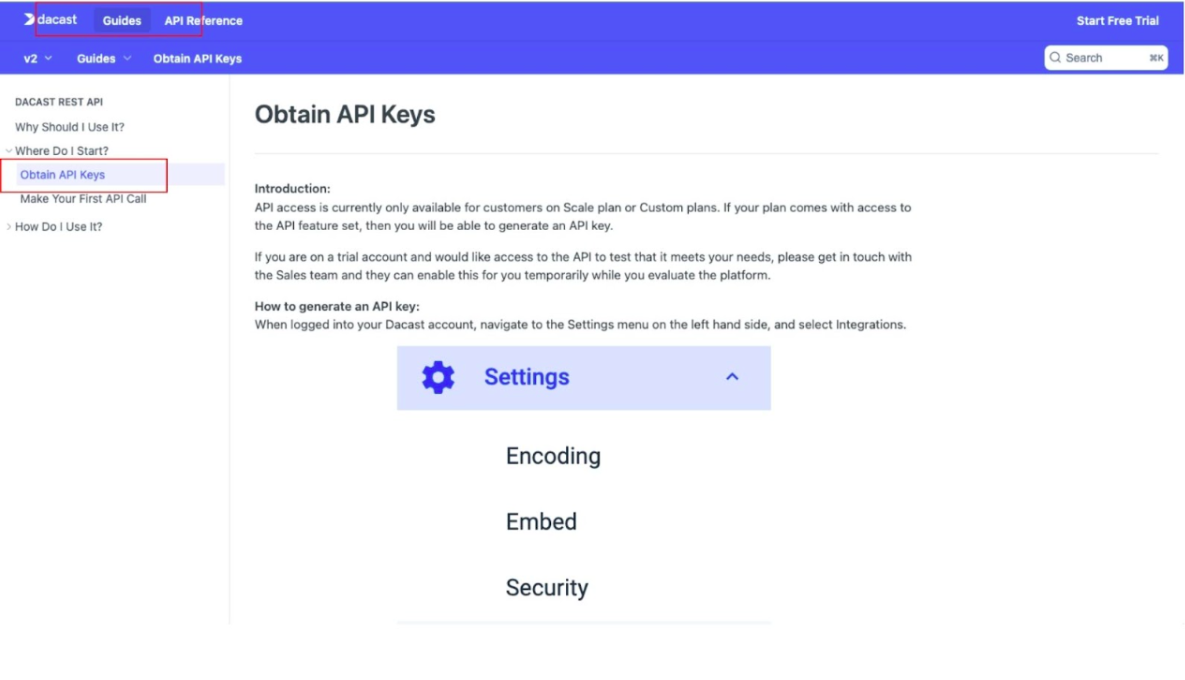This screenshot has width=1185, height=680.
Task: Open the v2 version dropdown
Action: [35, 58]
